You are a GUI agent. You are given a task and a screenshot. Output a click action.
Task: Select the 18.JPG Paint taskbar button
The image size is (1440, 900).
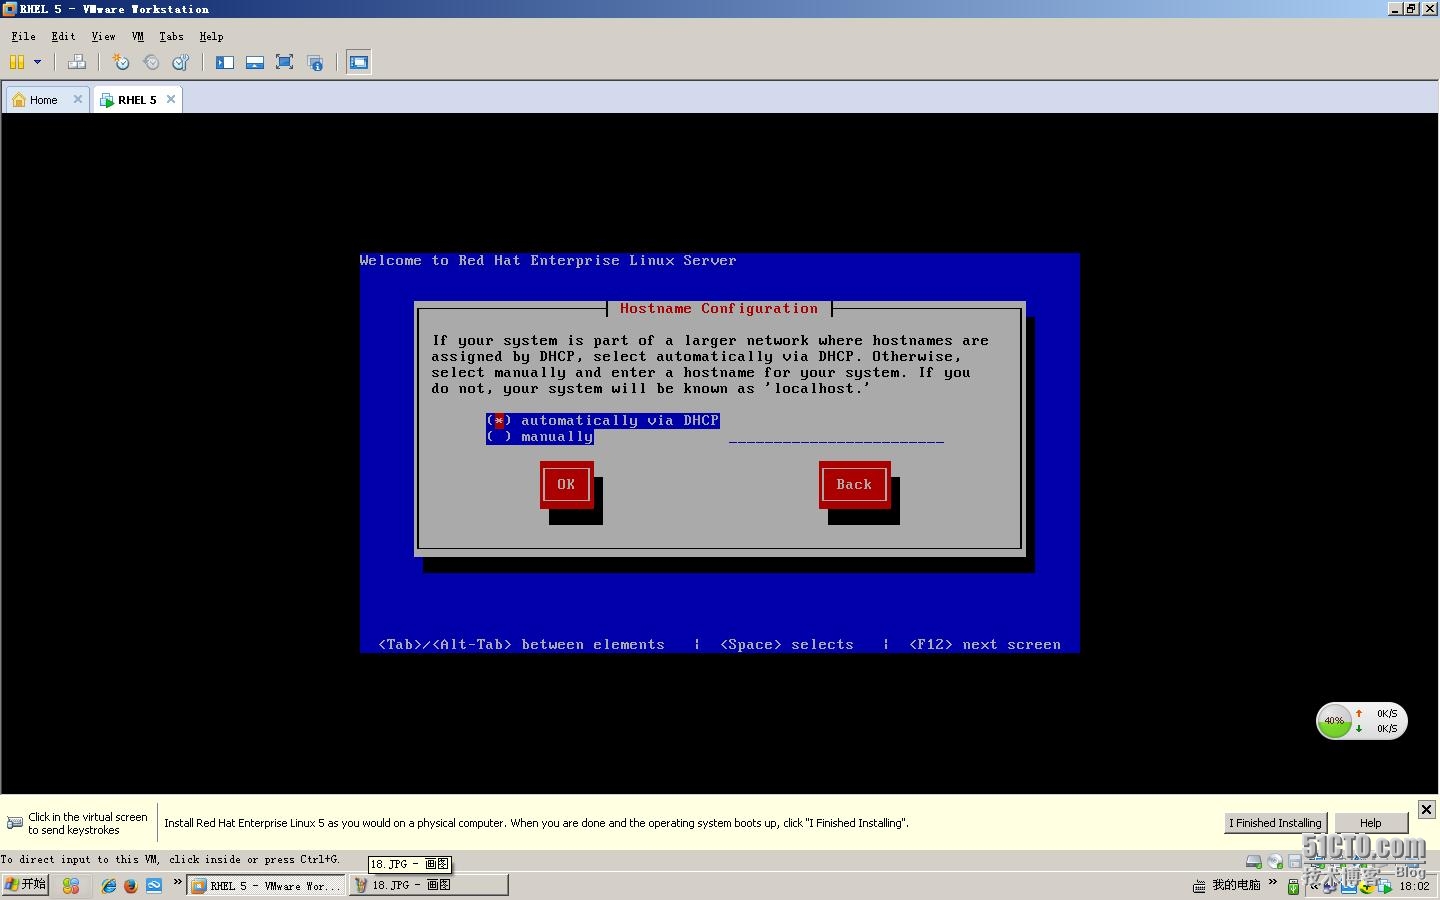(x=428, y=885)
